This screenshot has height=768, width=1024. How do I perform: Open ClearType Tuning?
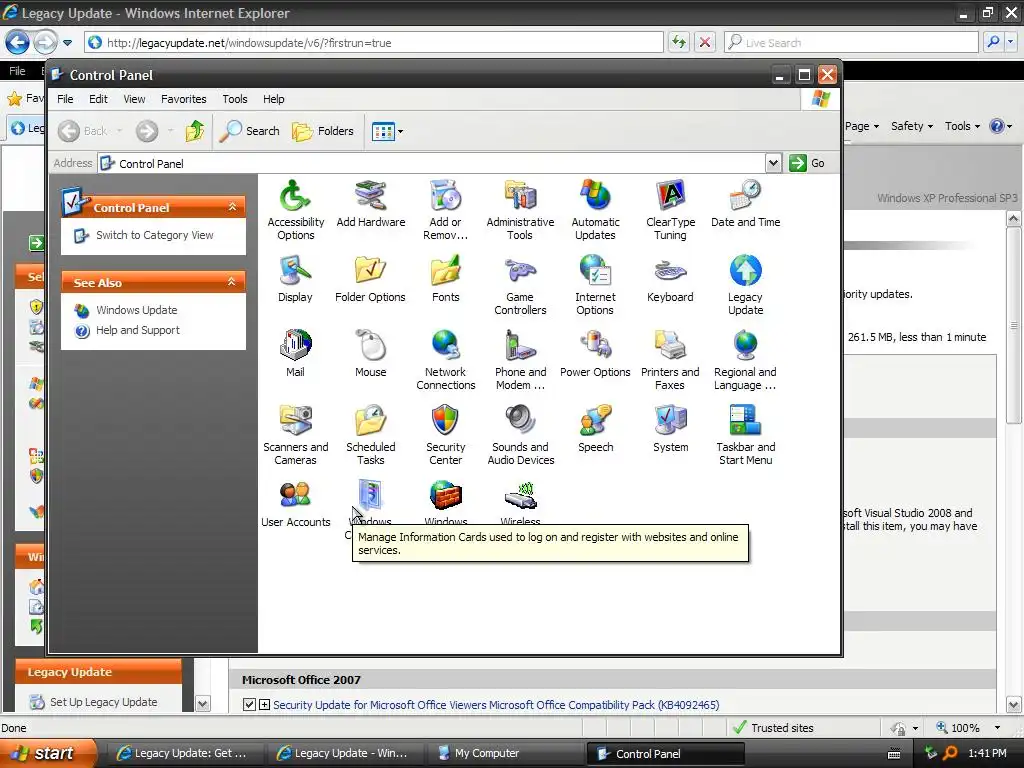pos(670,209)
